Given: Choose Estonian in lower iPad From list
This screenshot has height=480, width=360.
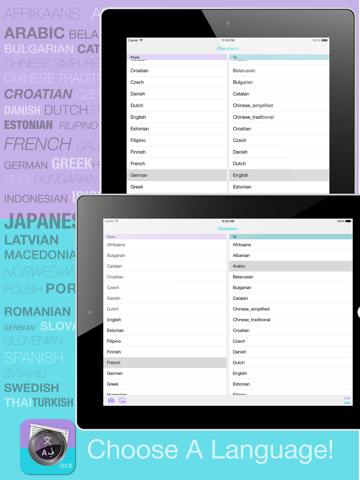Looking at the screenshot, I should coord(165,331).
